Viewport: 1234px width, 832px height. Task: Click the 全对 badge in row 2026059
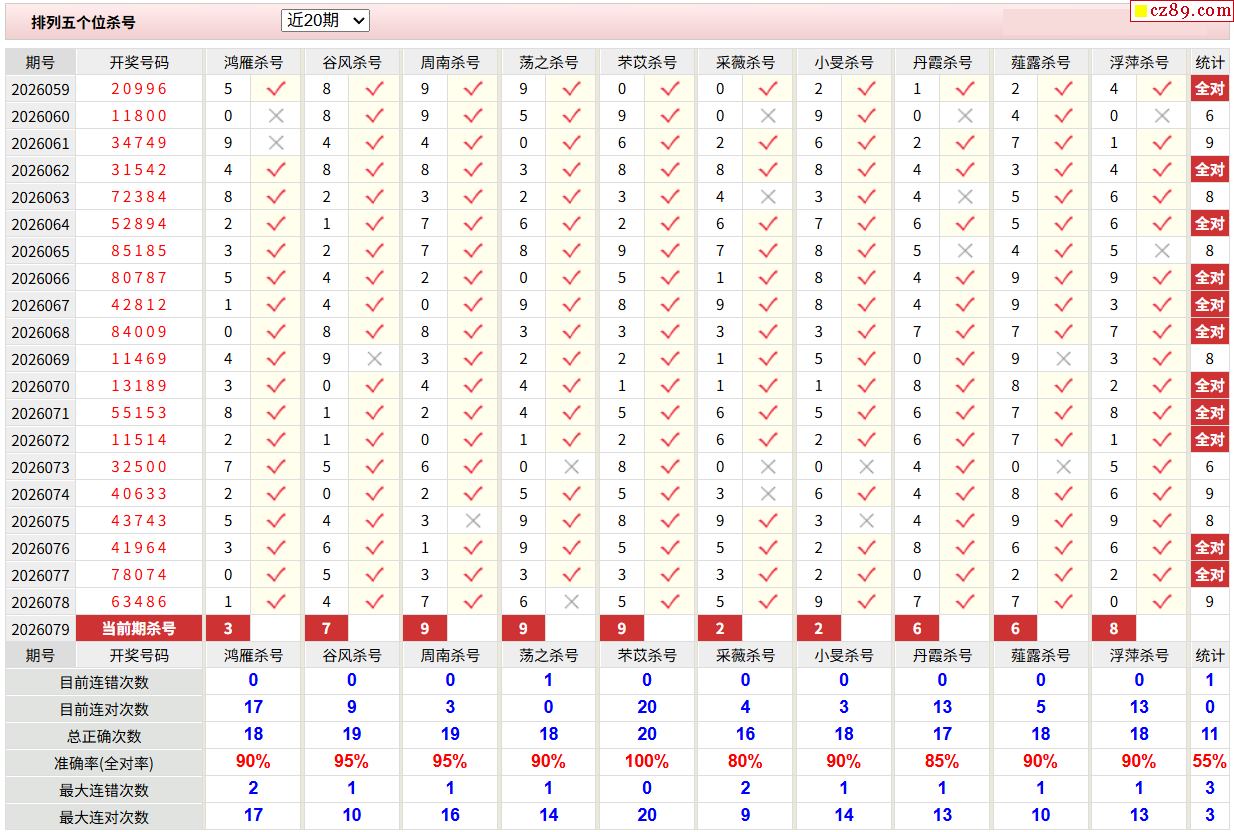[1210, 89]
